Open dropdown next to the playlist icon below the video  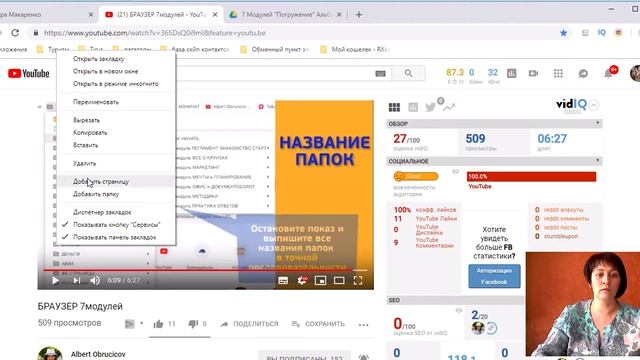pyautogui.click(x=141, y=324)
